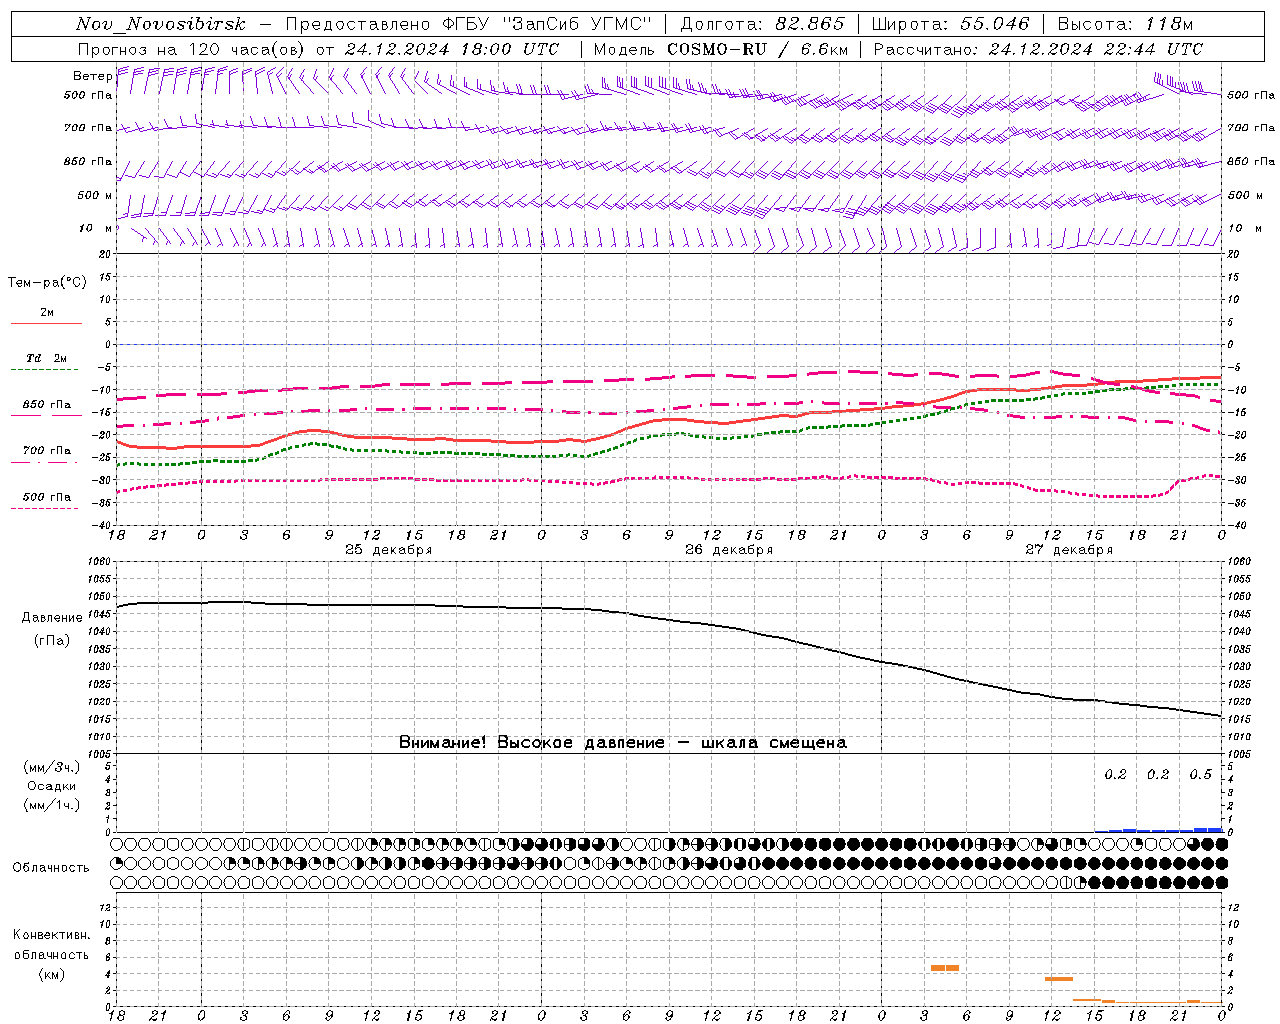Click the '(мм/1ч.)' precipitation unit label
The height and width of the screenshot is (1024, 1280).
click(x=52, y=805)
